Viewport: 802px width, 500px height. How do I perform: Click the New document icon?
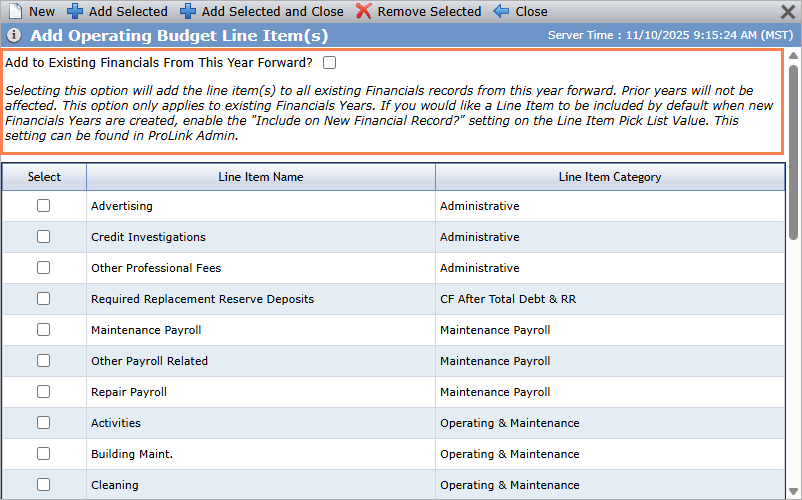(x=16, y=11)
